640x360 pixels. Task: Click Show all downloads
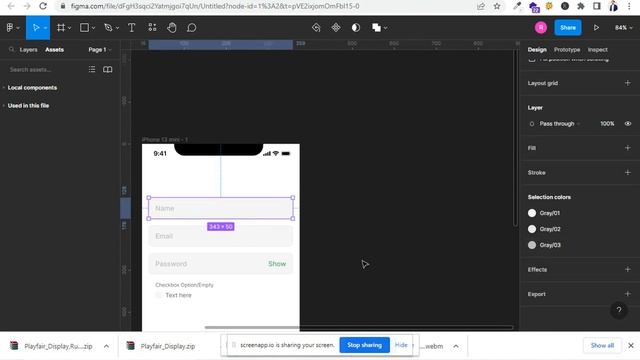(602, 345)
